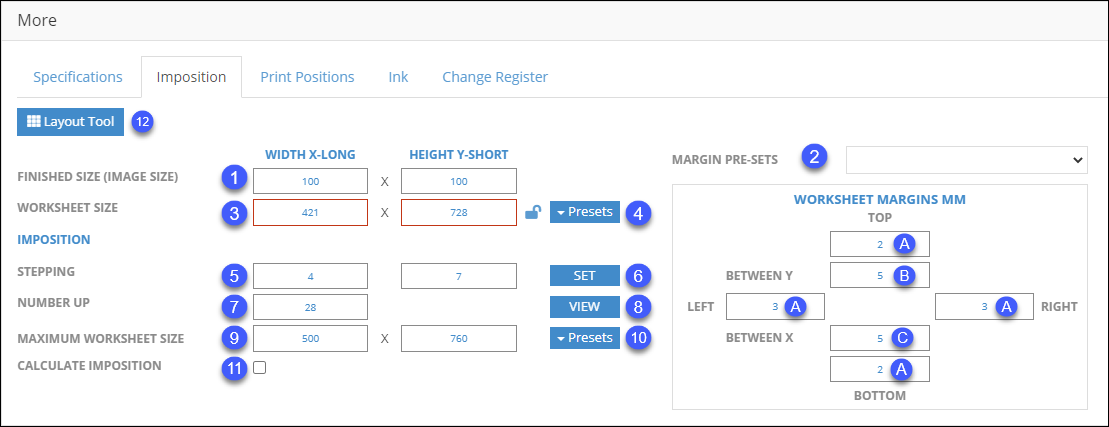The width and height of the screenshot is (1109, 427).
Task: Open the Layout Tool grid button
Action: pyautogui.click(x=71, y=122)
